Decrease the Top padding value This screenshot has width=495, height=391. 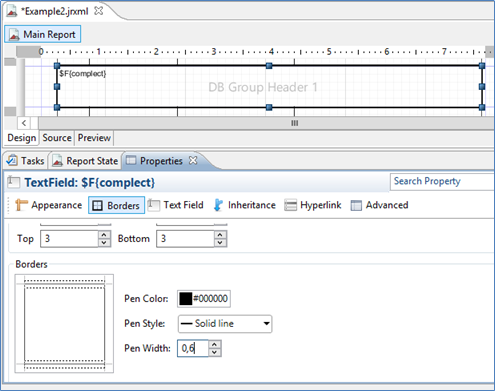pyautogui.click(x=104, y=243)
